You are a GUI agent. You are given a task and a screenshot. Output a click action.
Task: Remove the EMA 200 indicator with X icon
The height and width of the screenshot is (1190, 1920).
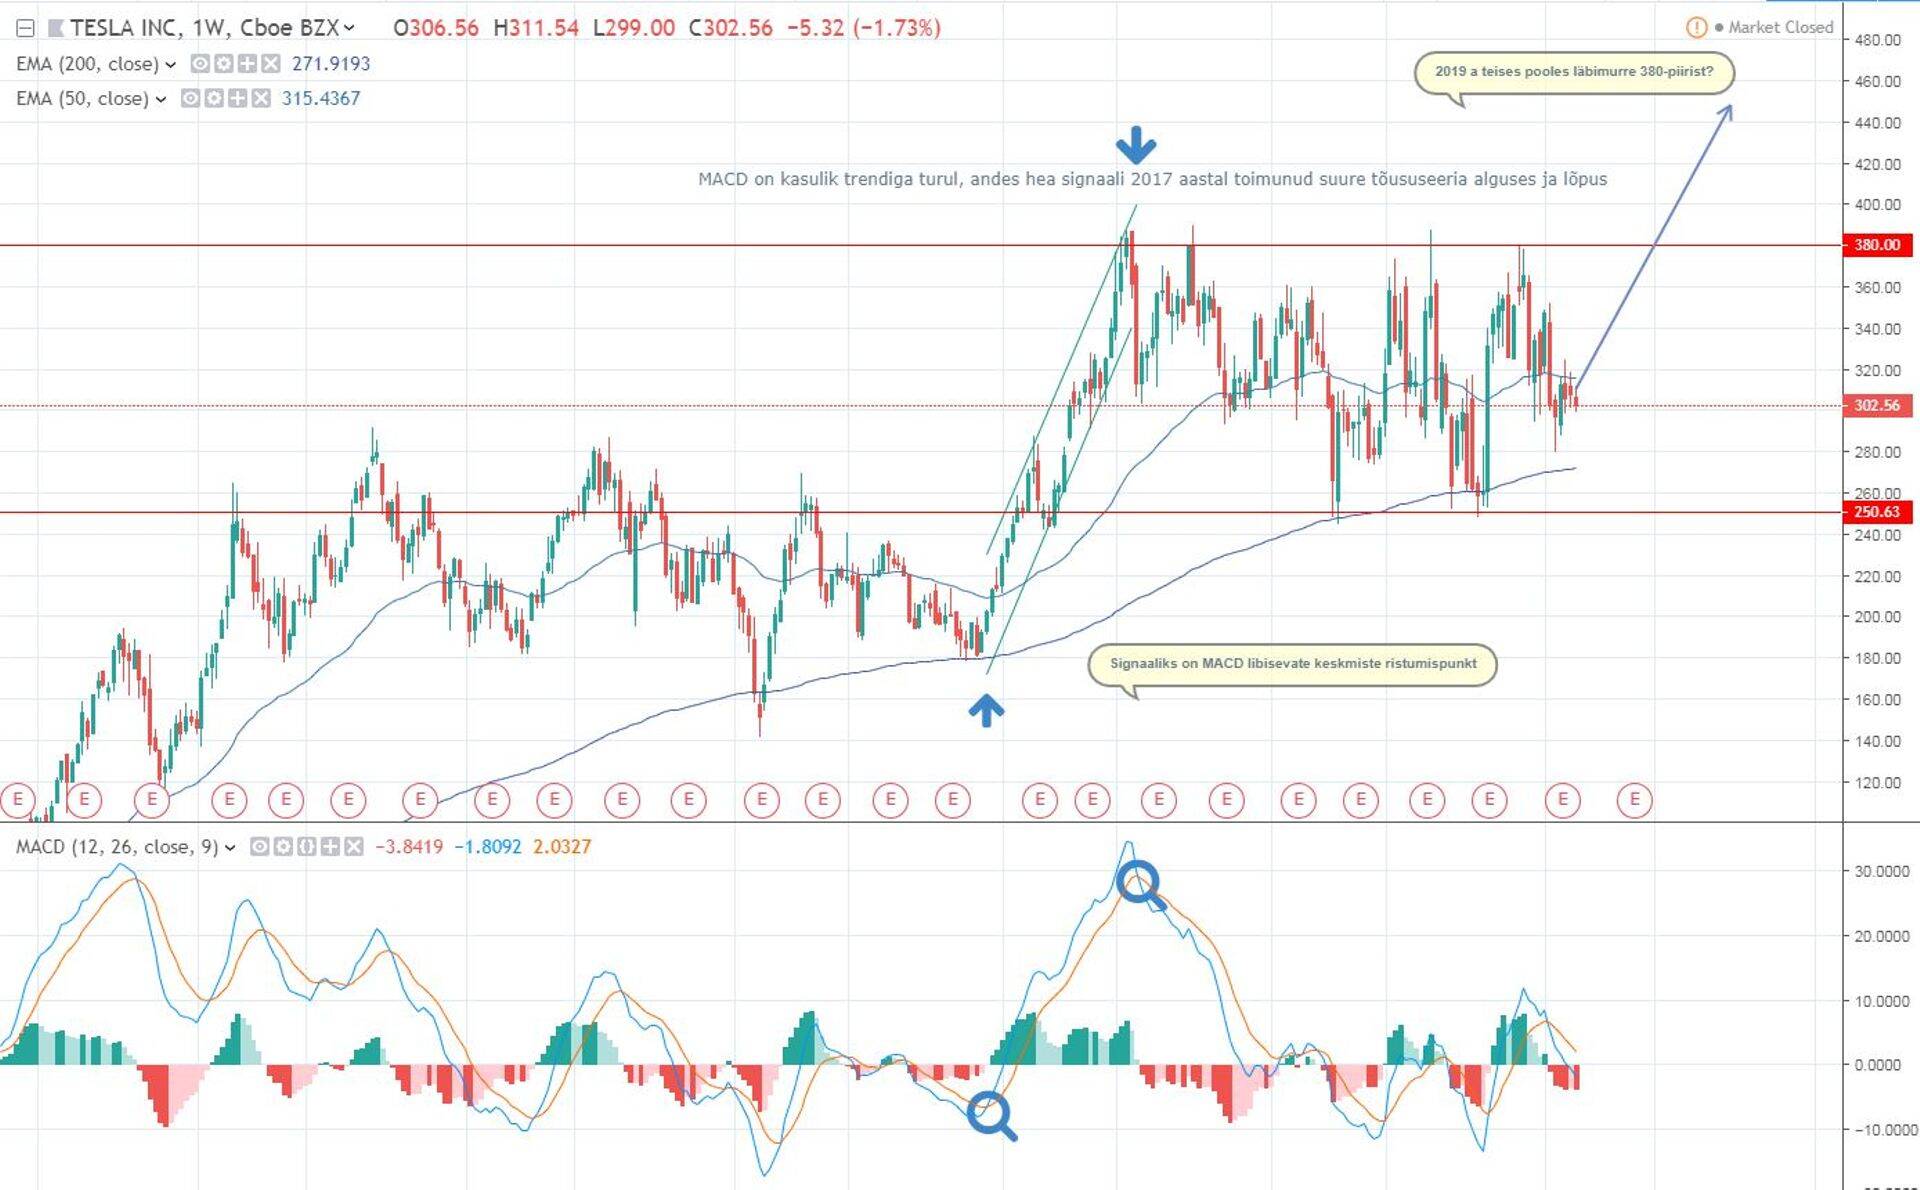pyautogui.click(x=271, y=64)
